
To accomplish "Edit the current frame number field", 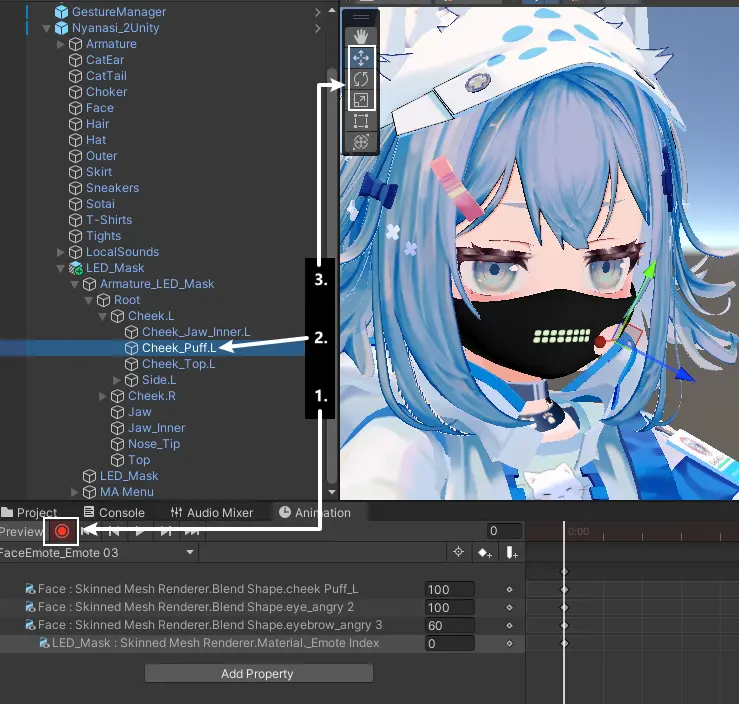I will point(504,531).
